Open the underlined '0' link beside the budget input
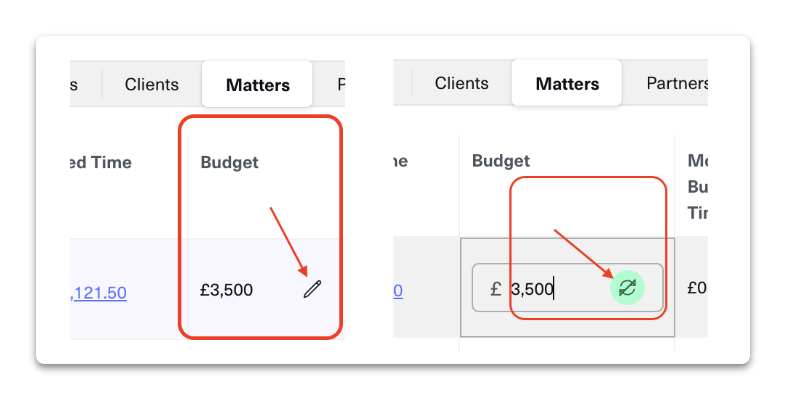This screenshot has width=786, height=402. pyautogui.click(x=397, y=291)
